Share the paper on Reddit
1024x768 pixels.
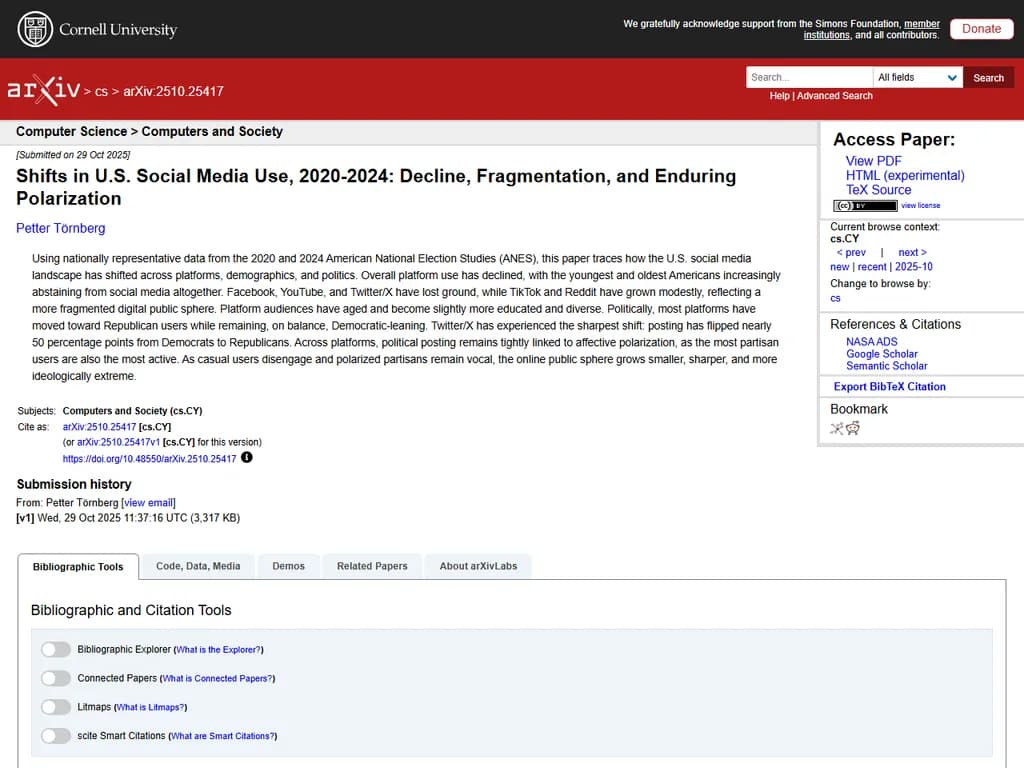click(x=853, y=428)
